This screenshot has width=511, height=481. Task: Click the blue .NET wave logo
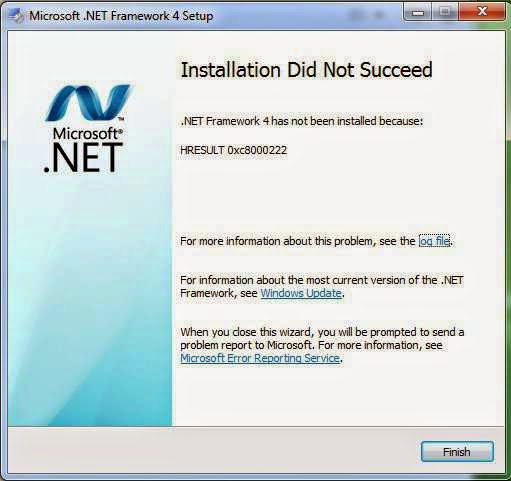click(x=88, y=102)
